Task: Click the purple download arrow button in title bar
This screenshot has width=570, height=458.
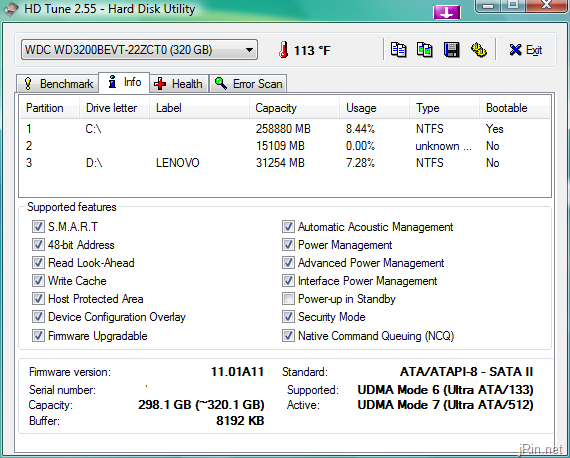Action: pos(447,13)
